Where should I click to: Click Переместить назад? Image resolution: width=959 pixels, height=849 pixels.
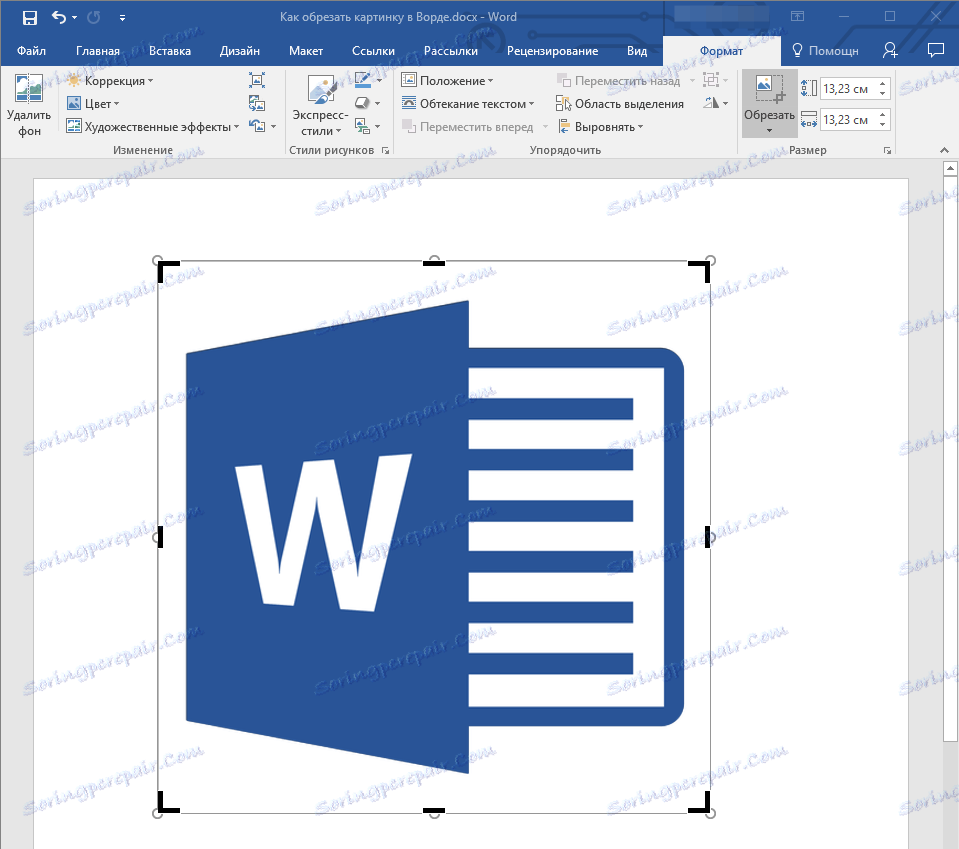[619, 81]
